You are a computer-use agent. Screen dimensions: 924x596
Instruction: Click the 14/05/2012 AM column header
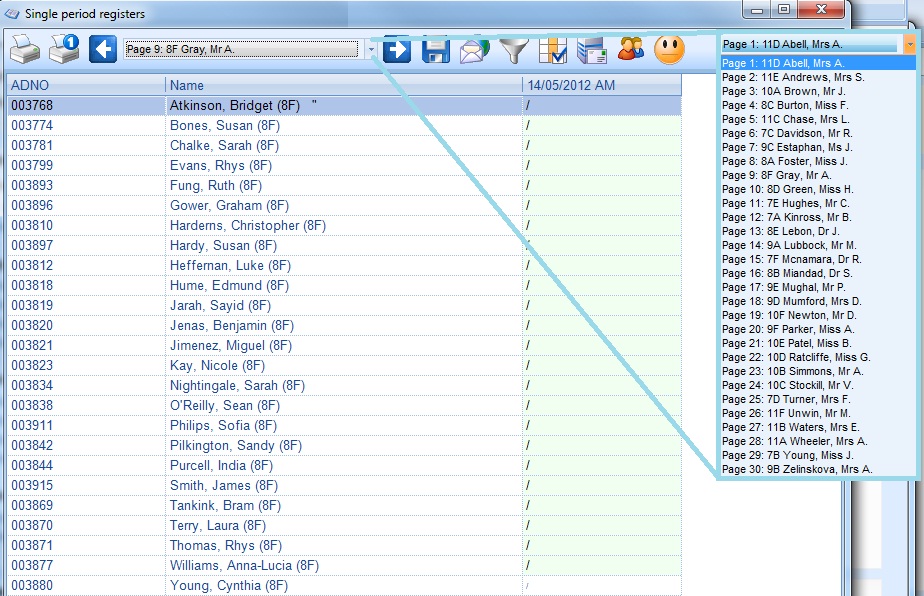click(x=602, y=85)
